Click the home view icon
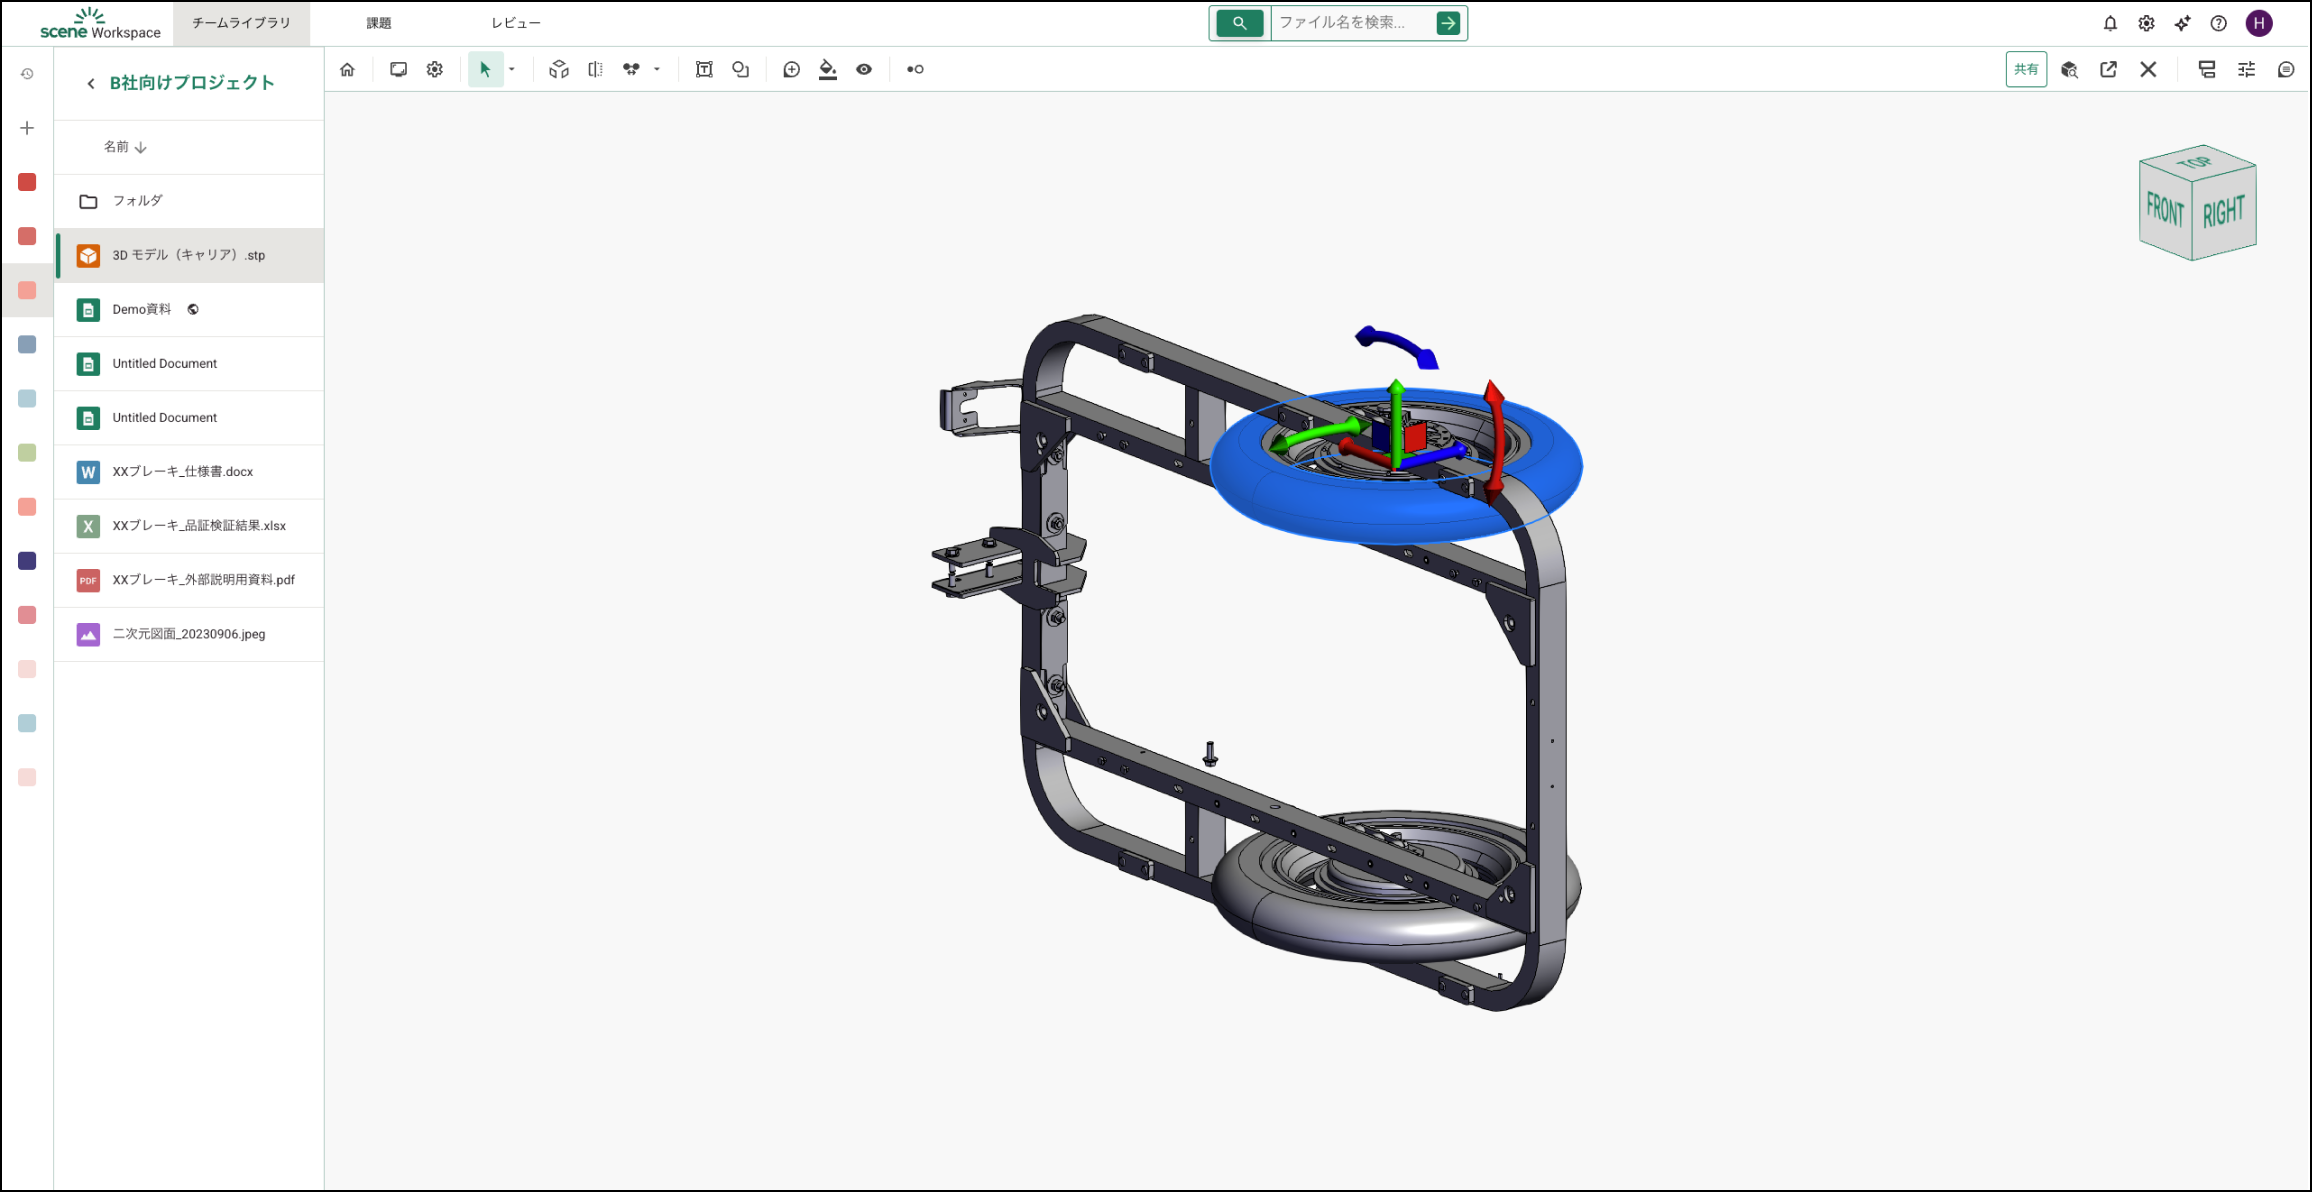 [x=347, y=69]
